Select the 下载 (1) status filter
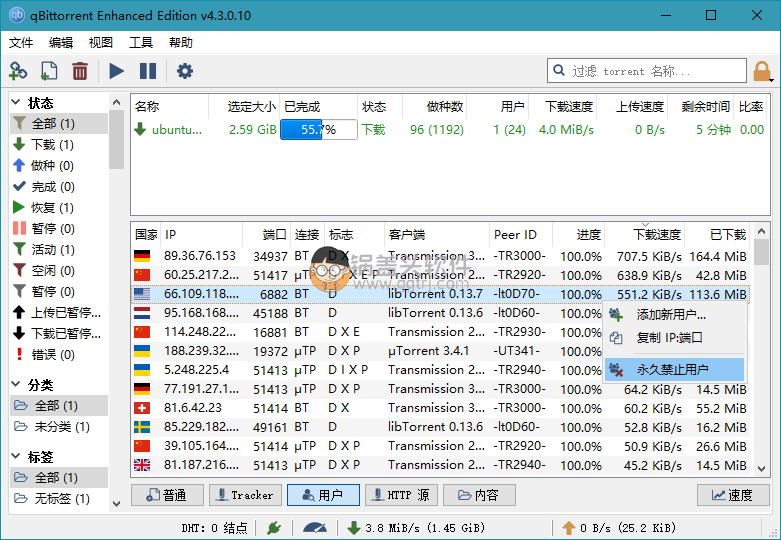781x540 pixels. pos(59,144)
